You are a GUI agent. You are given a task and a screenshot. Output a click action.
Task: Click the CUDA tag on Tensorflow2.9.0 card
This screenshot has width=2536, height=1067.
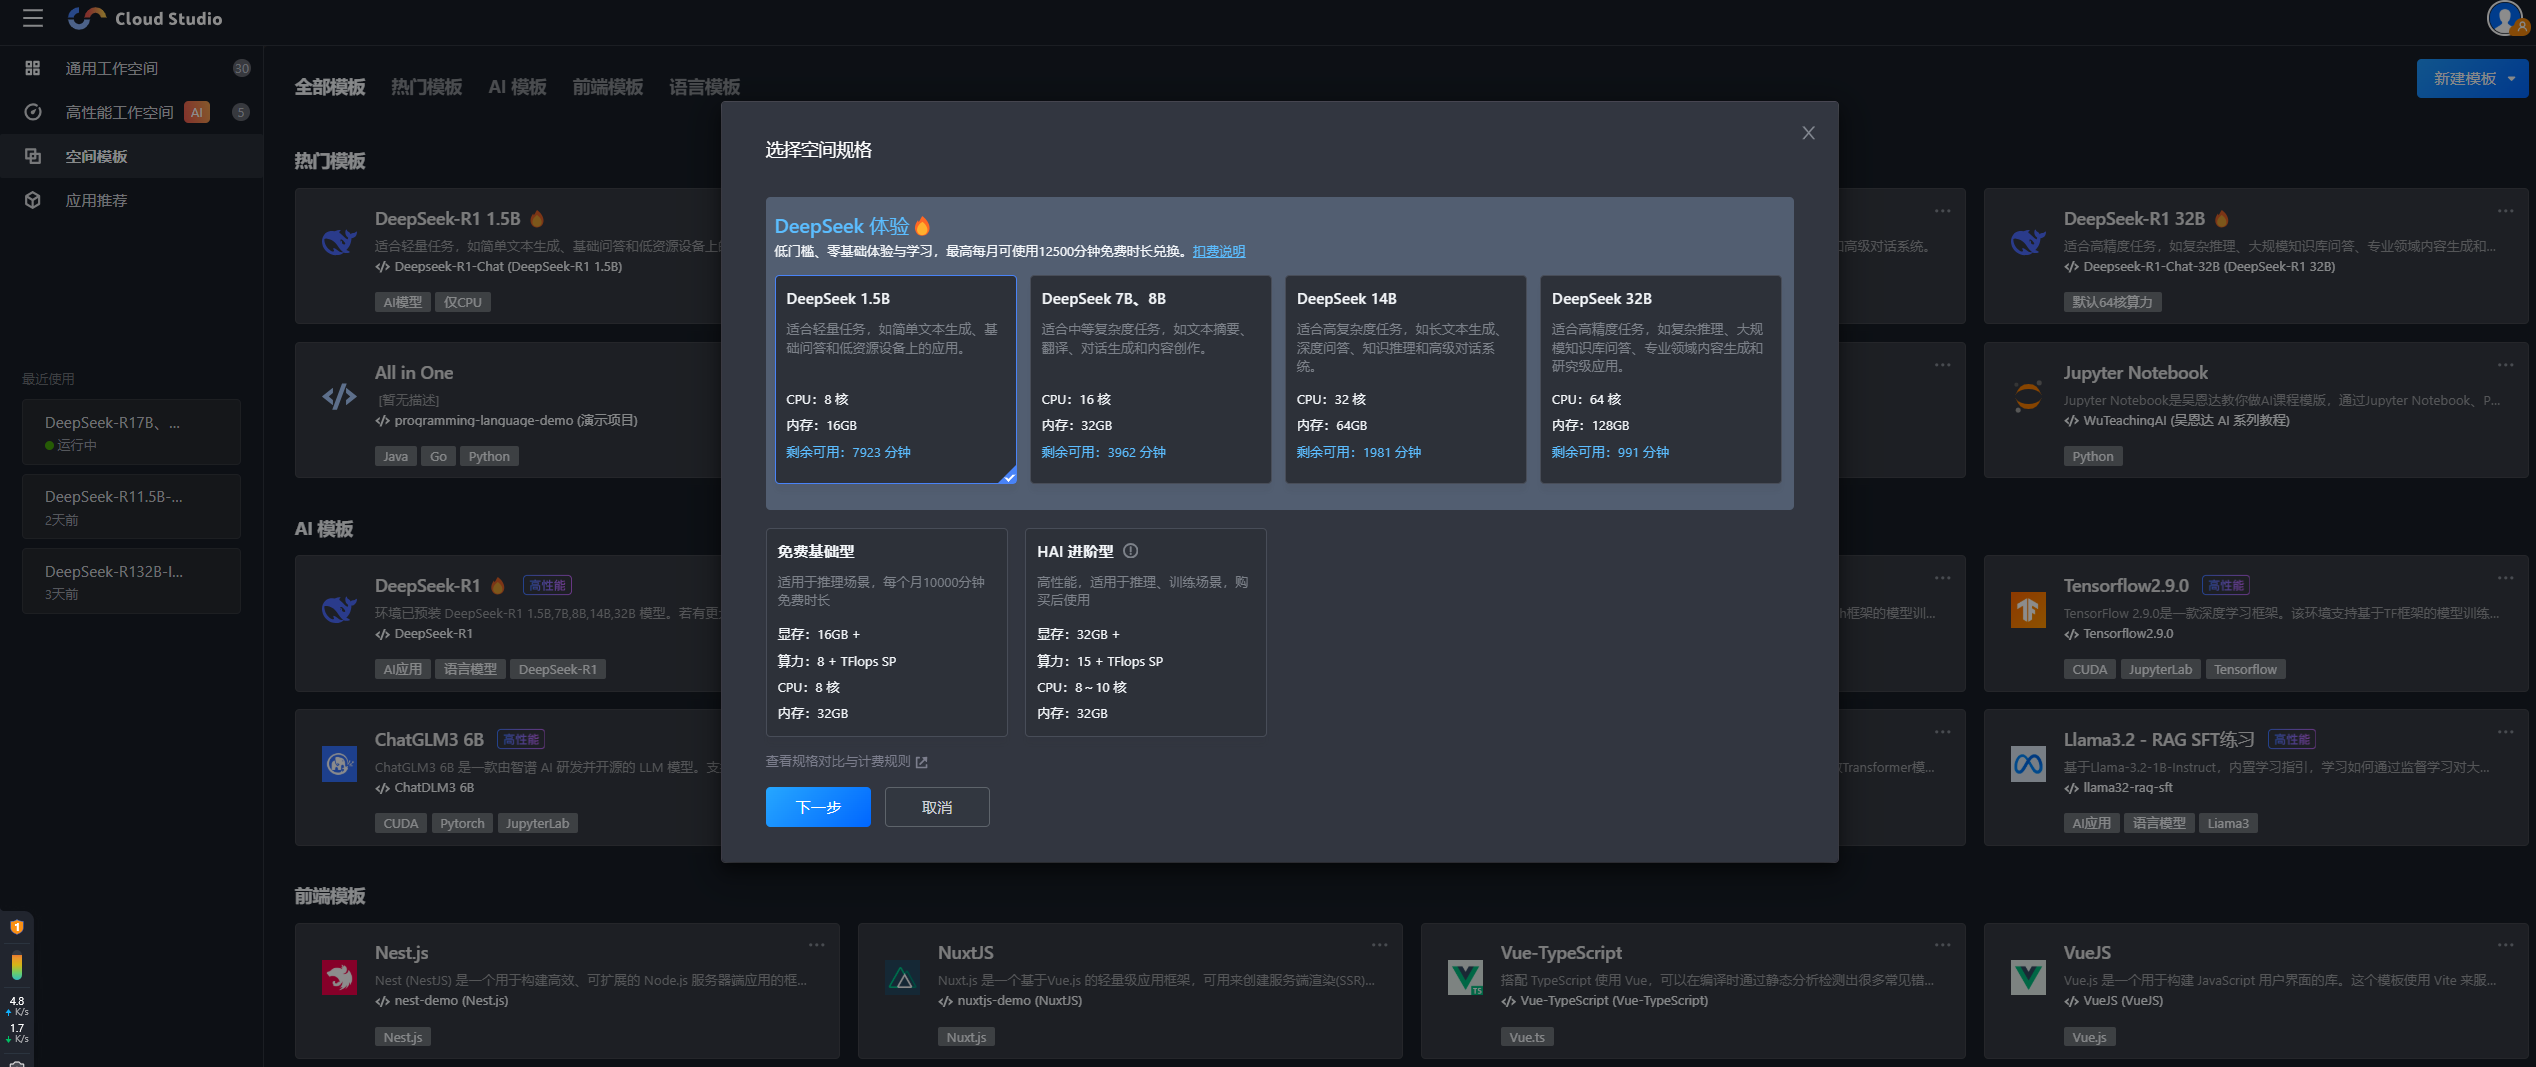pyautogui.click(x=2089, y=669)
